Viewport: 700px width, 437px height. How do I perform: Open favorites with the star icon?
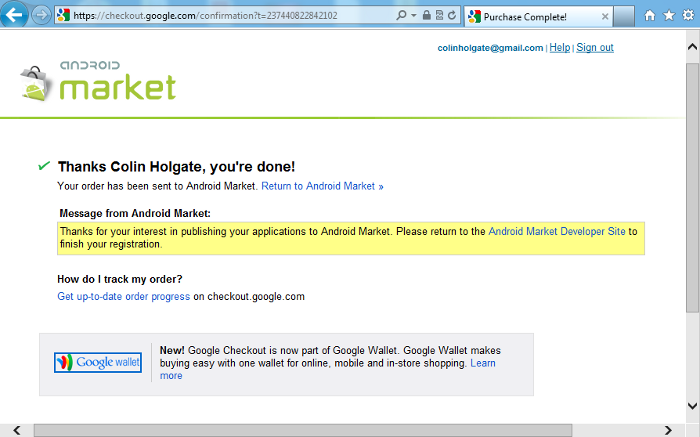(x=669, y=16)
